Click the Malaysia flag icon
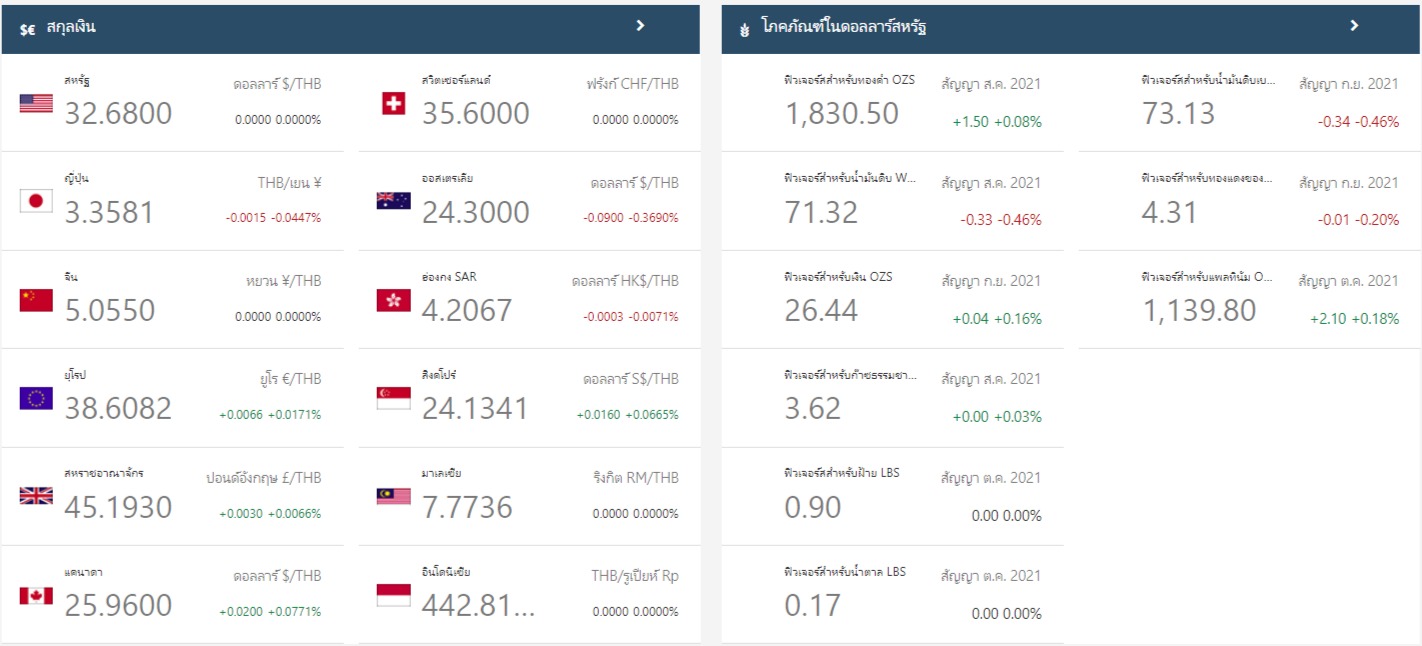Screen dimensions: 1422x646 (393, 496)
